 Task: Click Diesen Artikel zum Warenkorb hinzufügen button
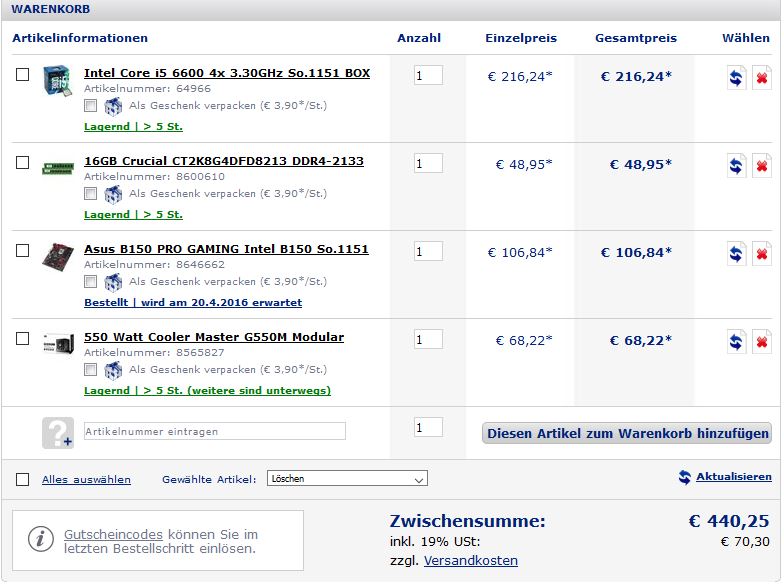click(x=627, y=433)
